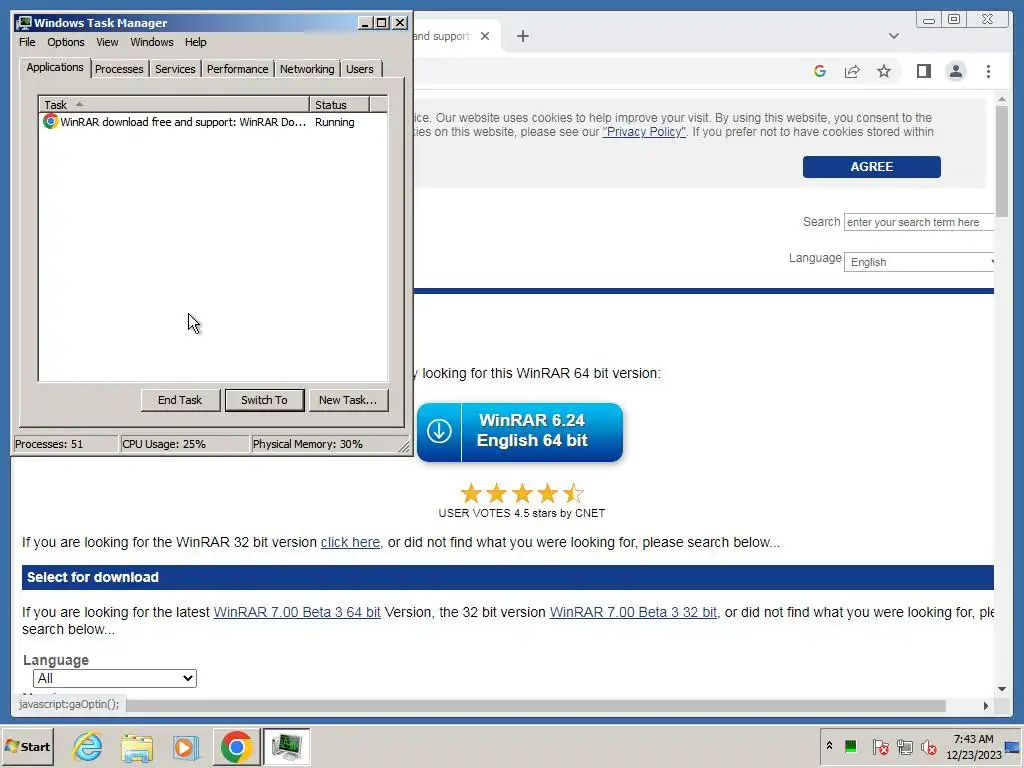Click the CNET star rating
This screenshot has height=768, width=1024.
521,494
